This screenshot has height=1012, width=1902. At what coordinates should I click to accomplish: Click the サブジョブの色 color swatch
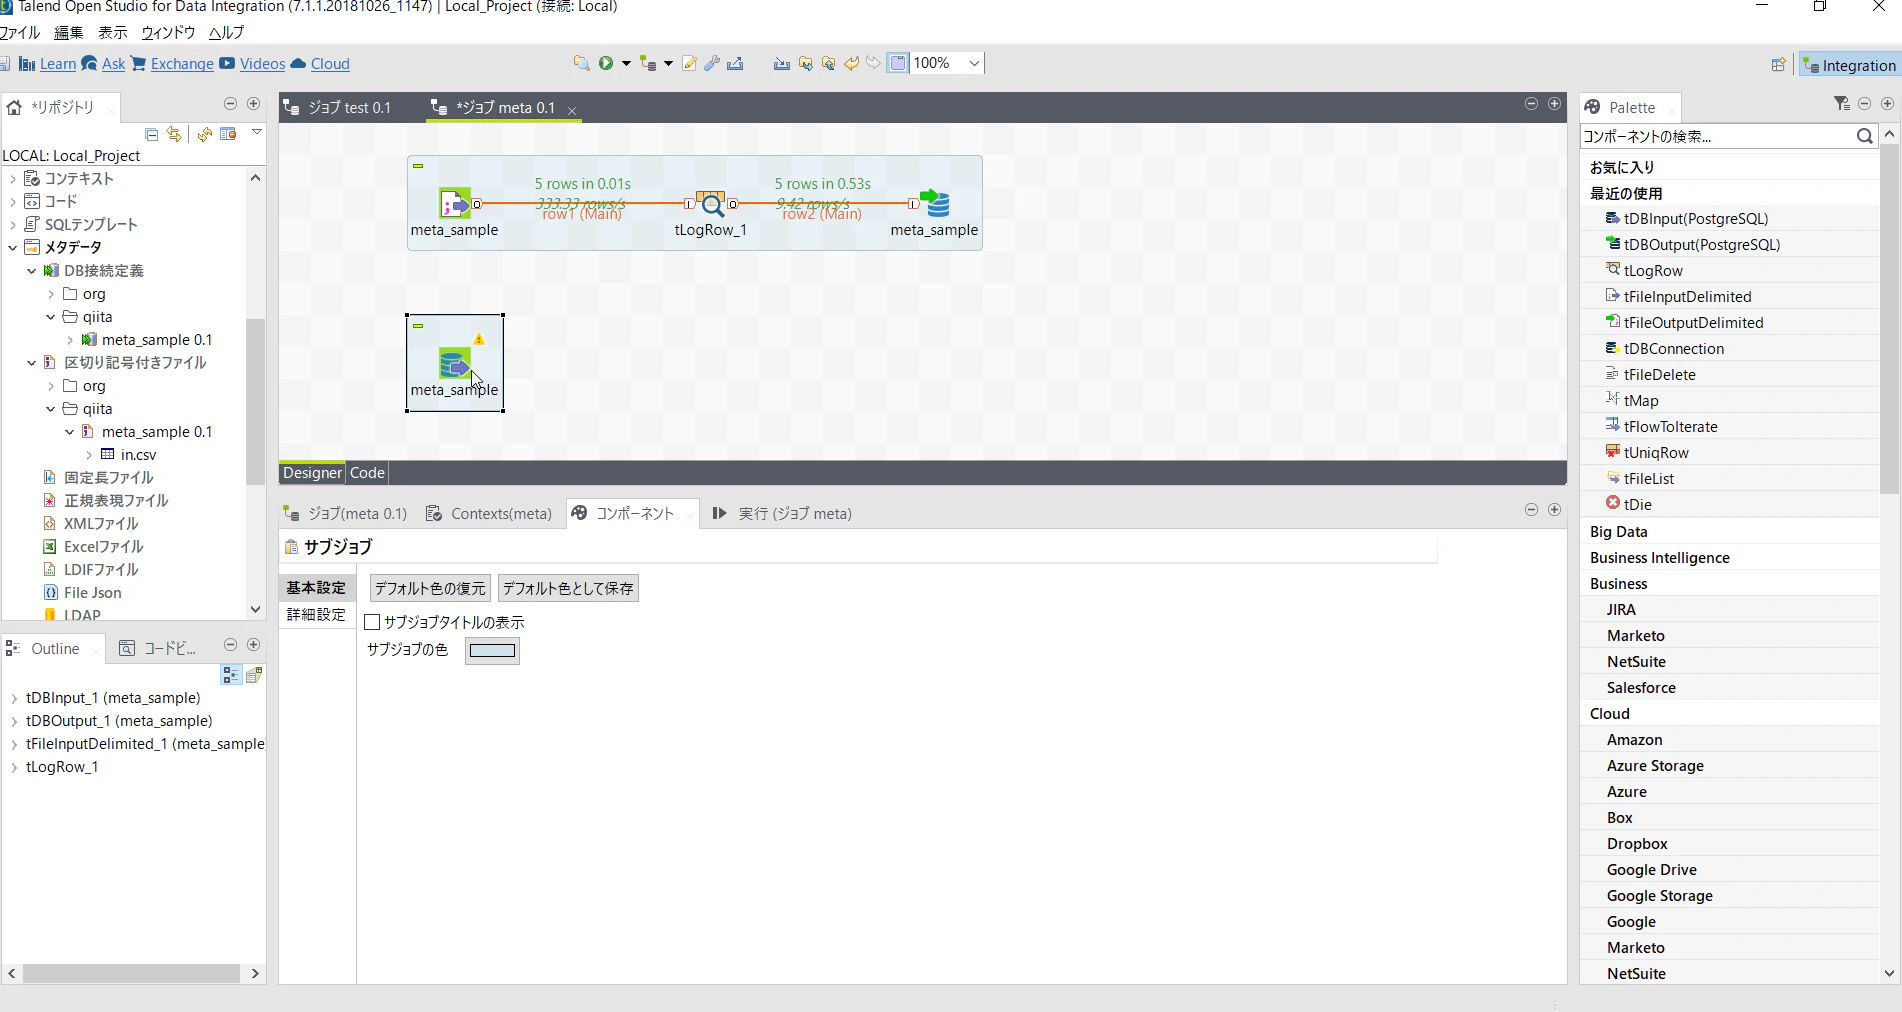[492, 650]
